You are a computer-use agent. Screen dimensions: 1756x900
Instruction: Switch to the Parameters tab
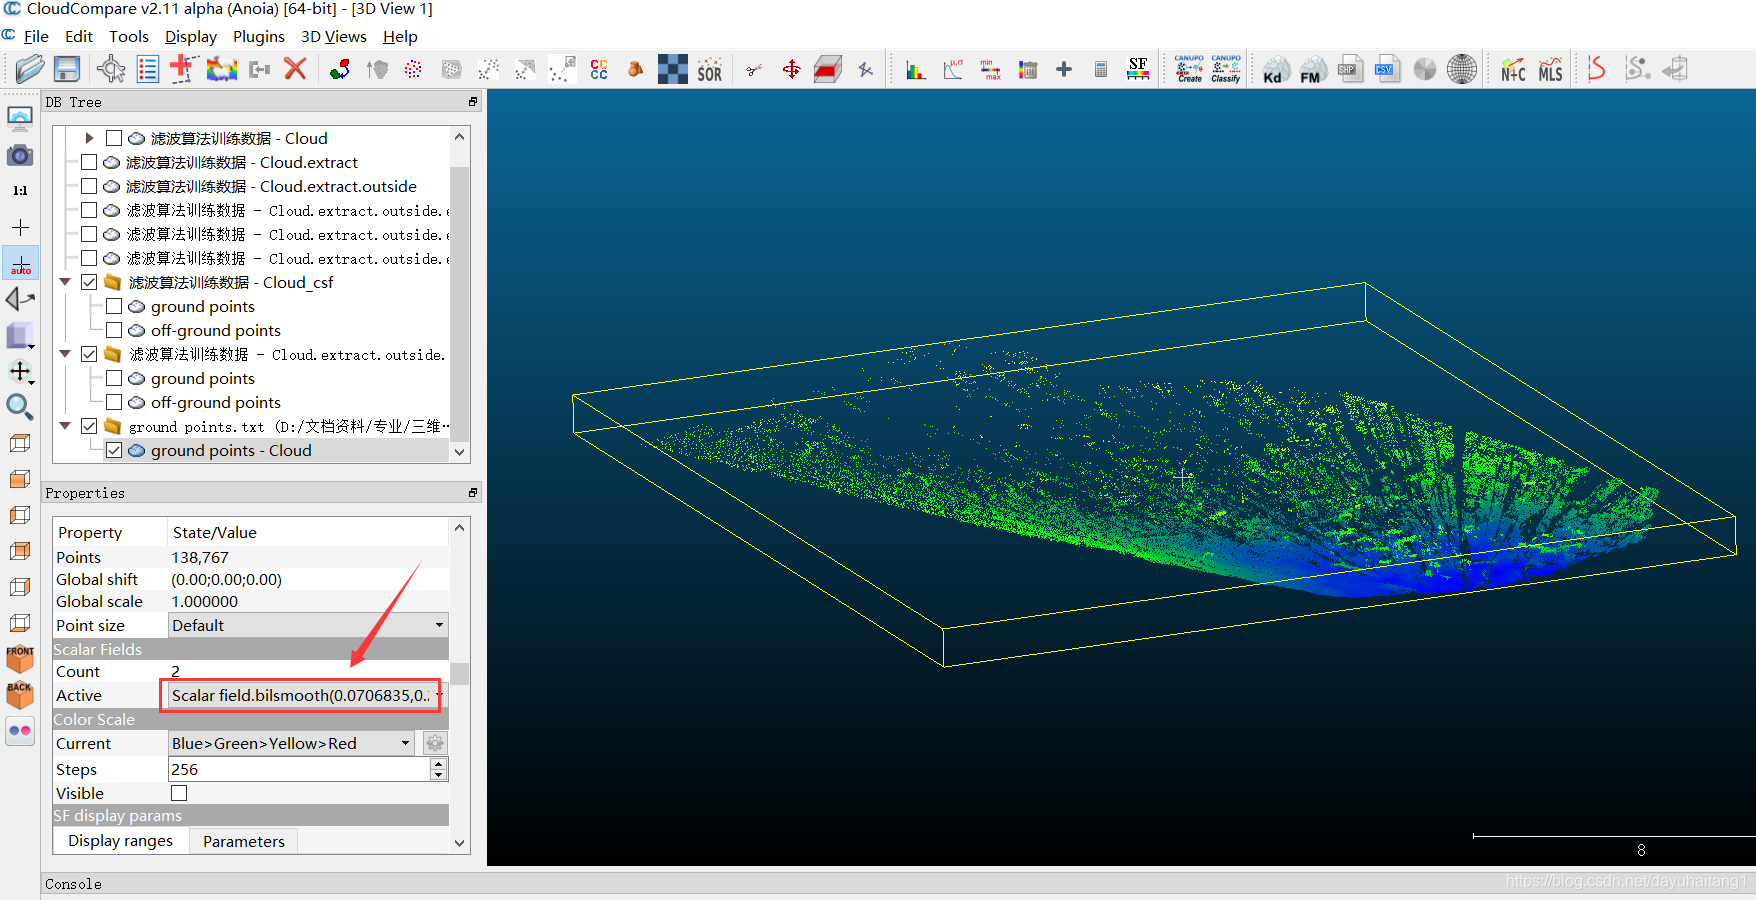click(x=244, y=841)
